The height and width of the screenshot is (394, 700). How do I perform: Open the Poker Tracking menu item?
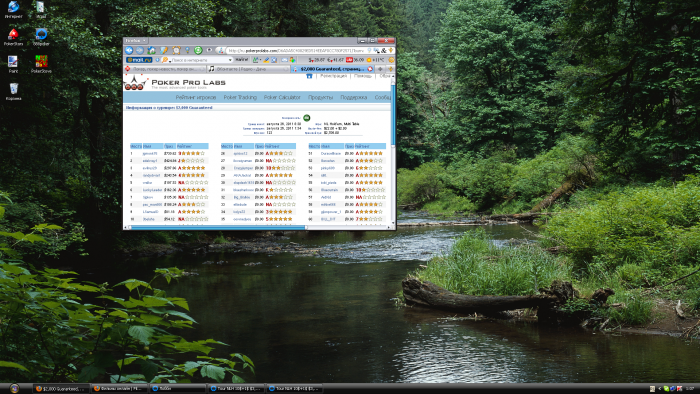240,97
